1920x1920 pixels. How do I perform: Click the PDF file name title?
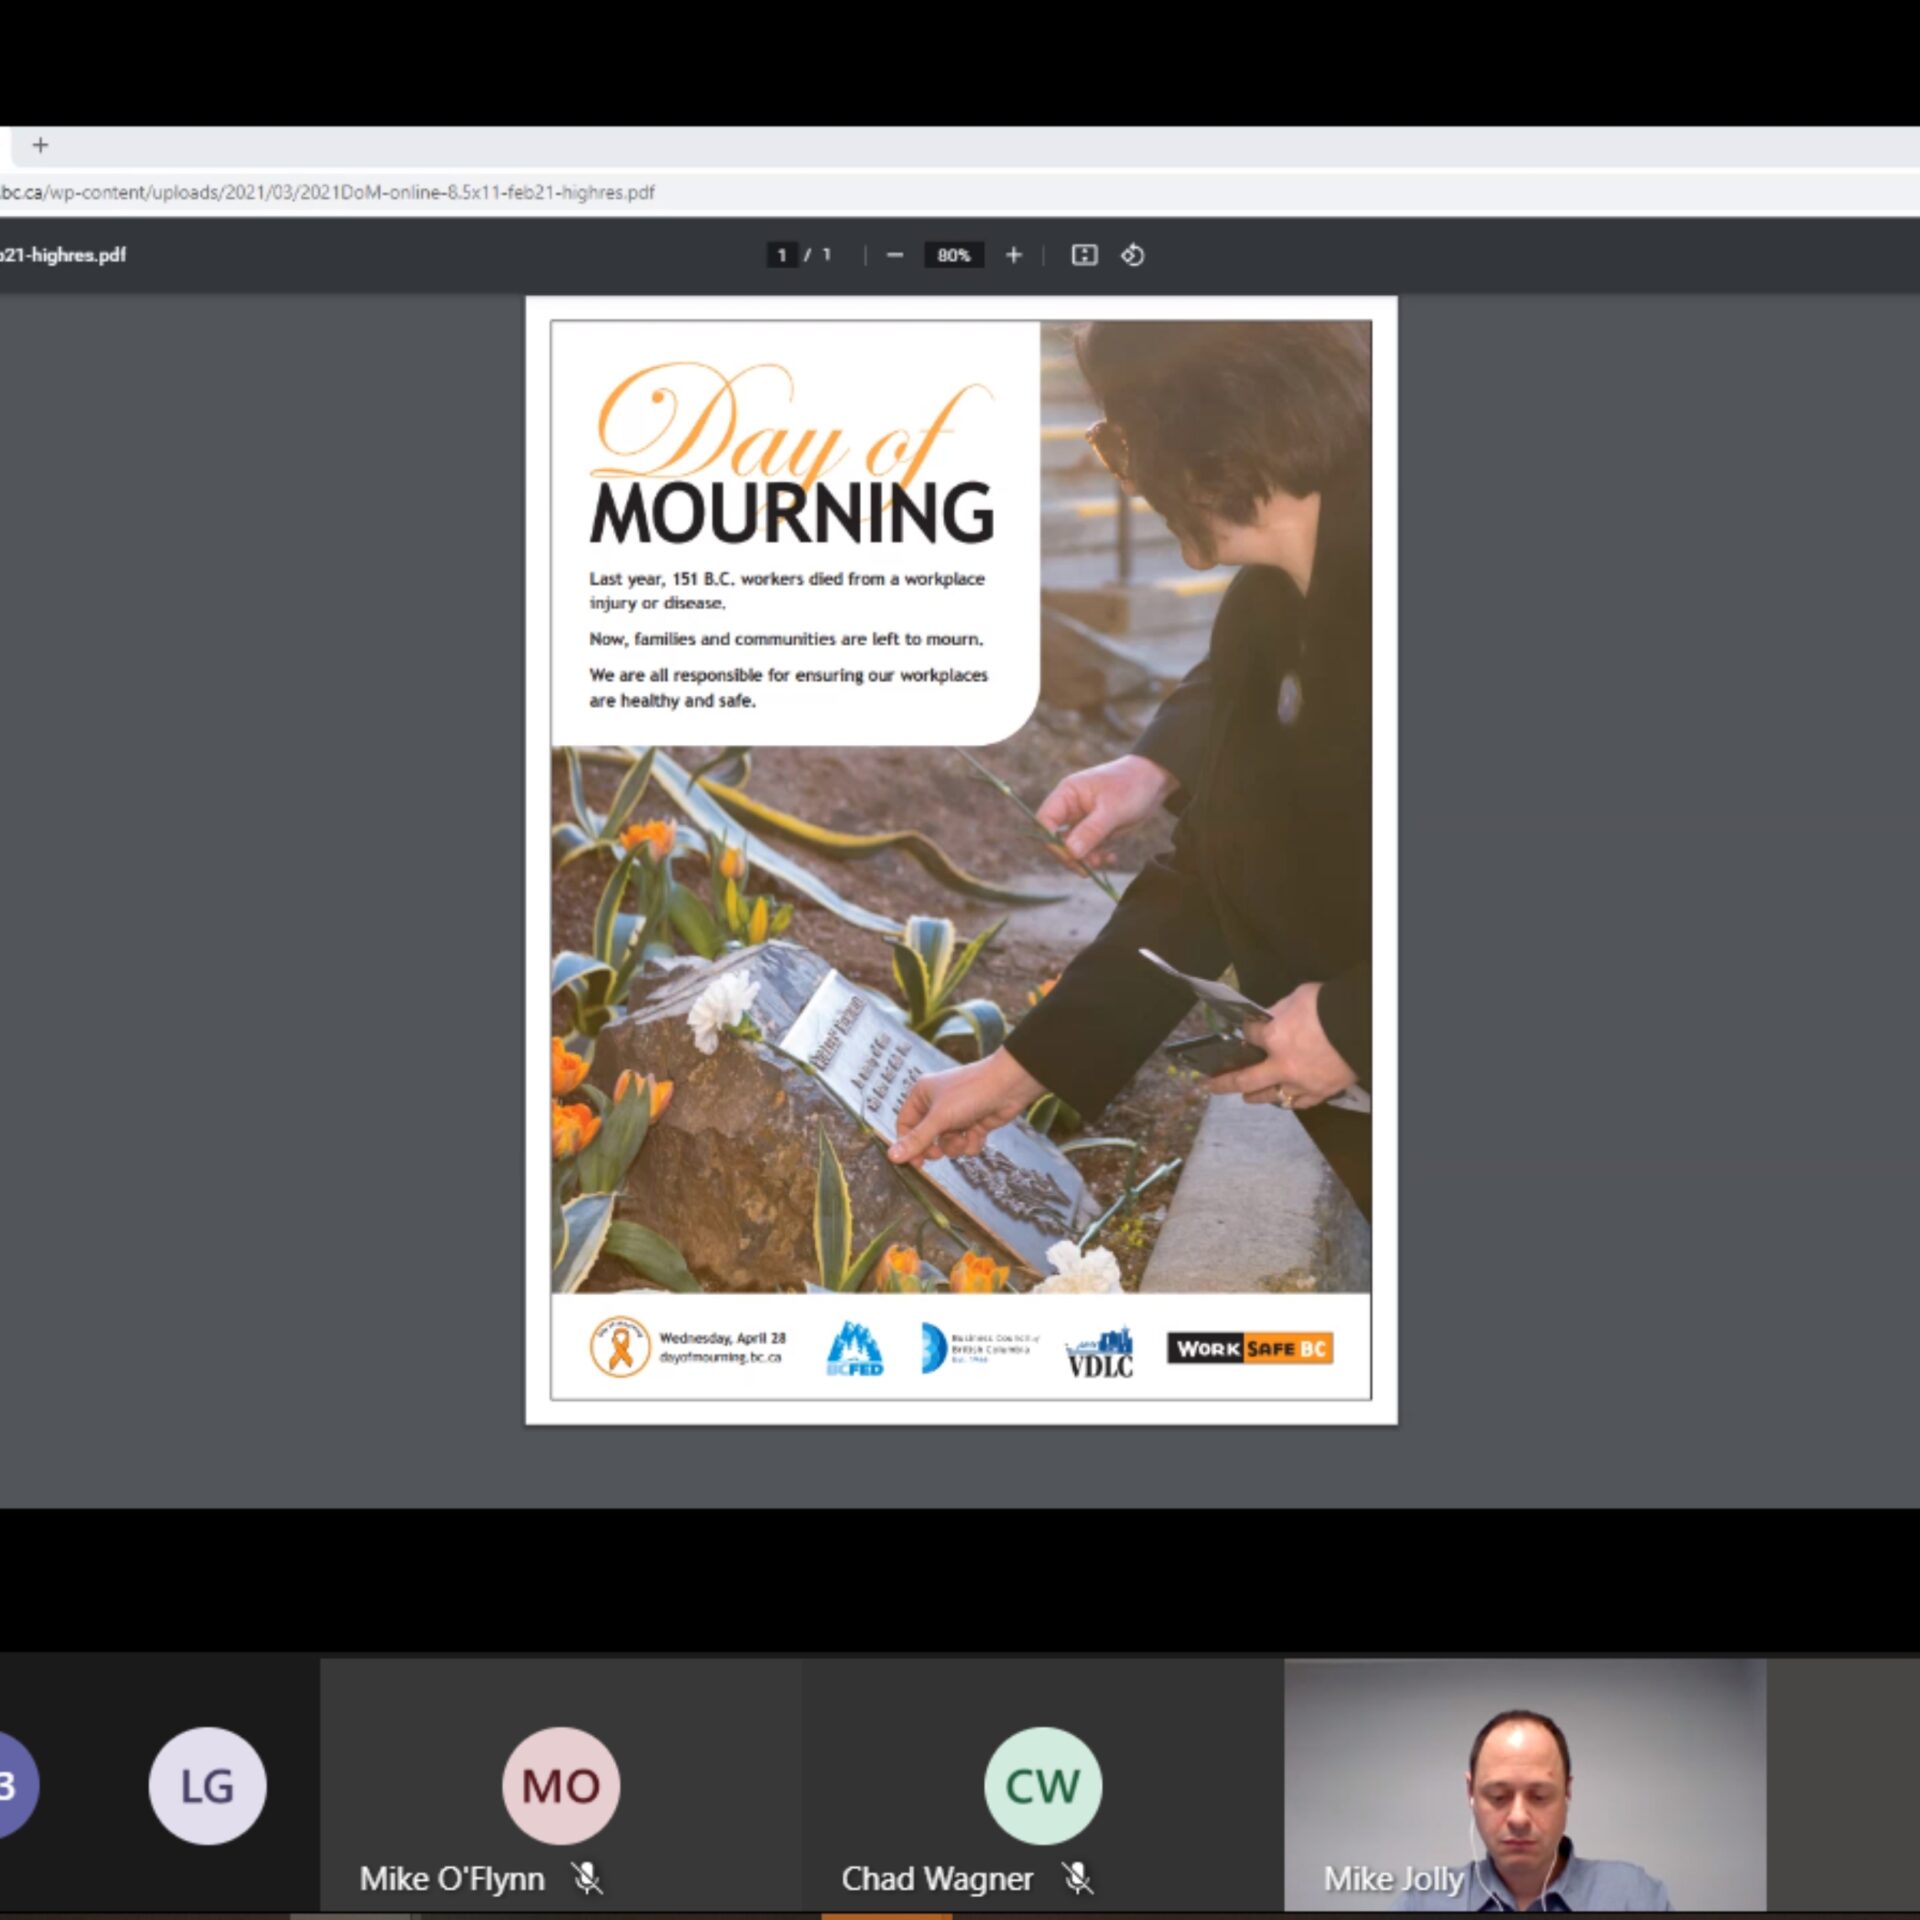64,255
